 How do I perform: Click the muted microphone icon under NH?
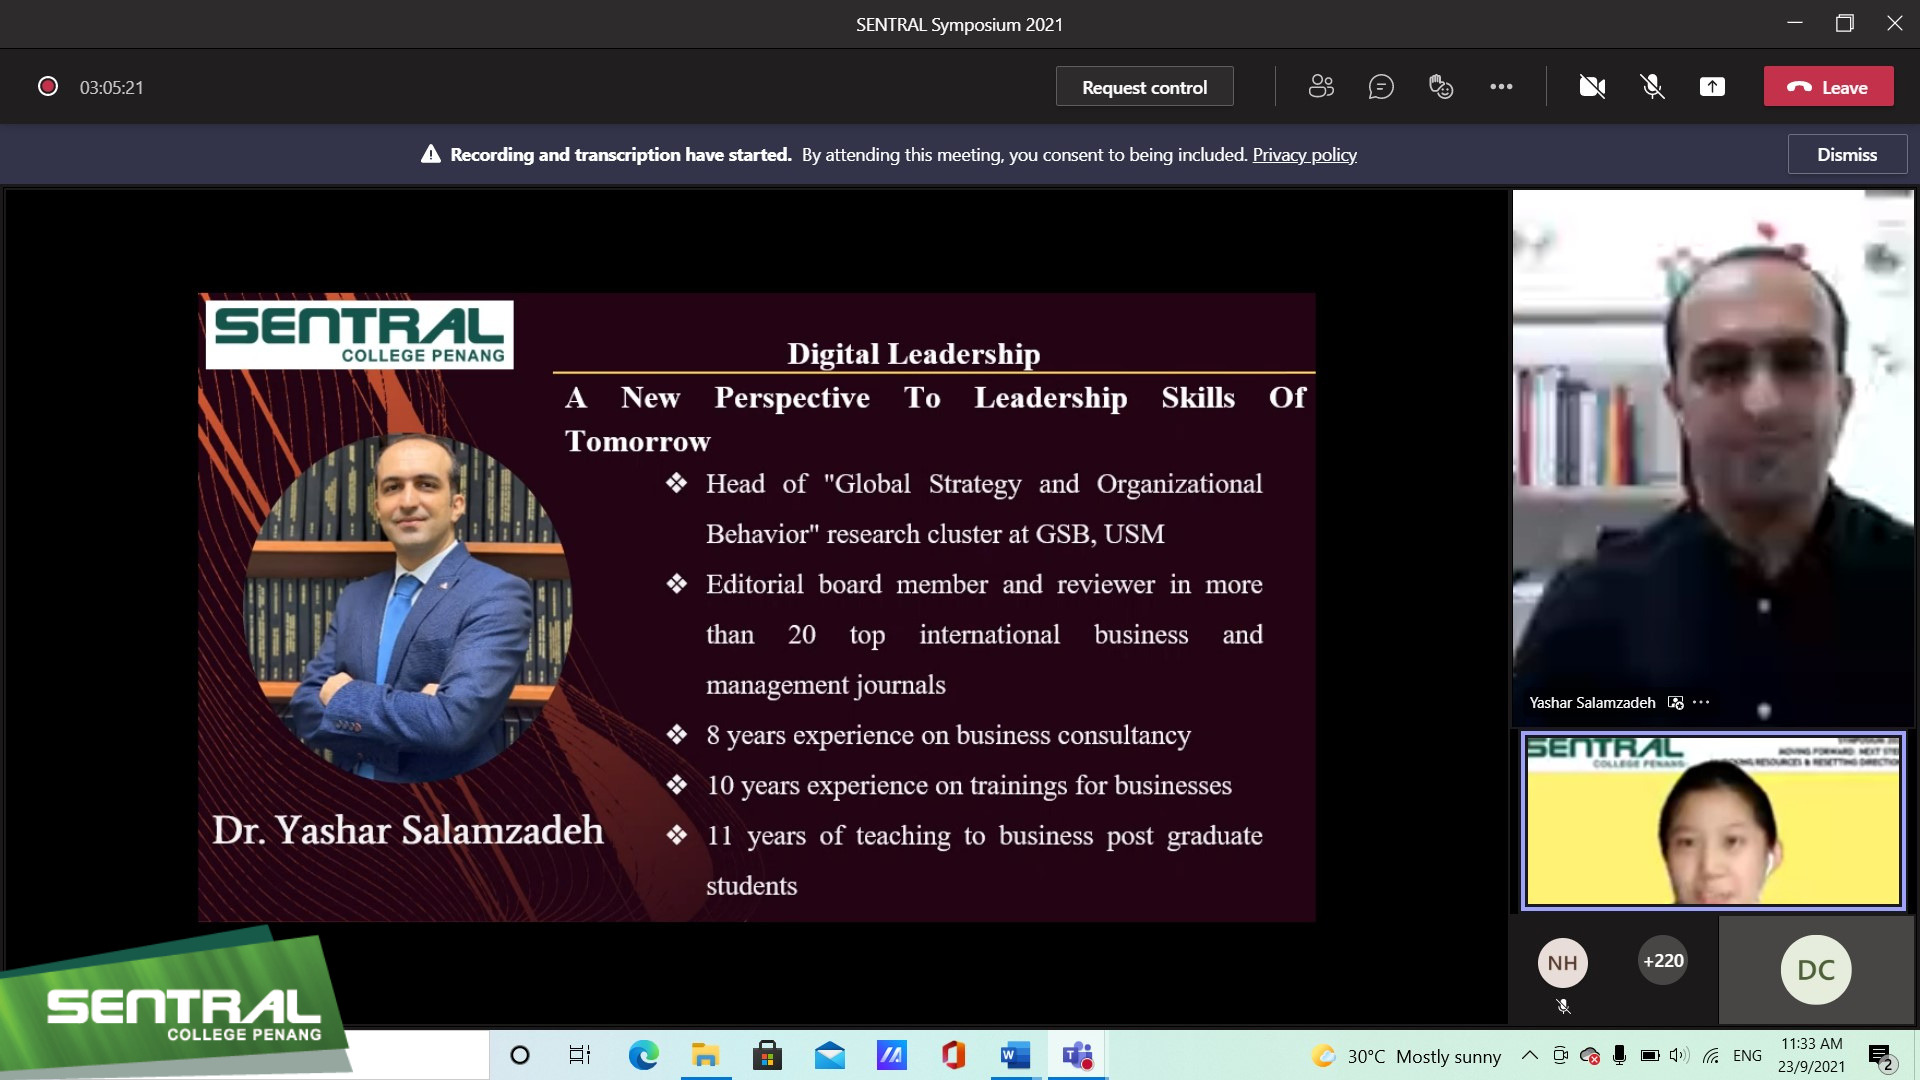[x=1563, y=1007]
